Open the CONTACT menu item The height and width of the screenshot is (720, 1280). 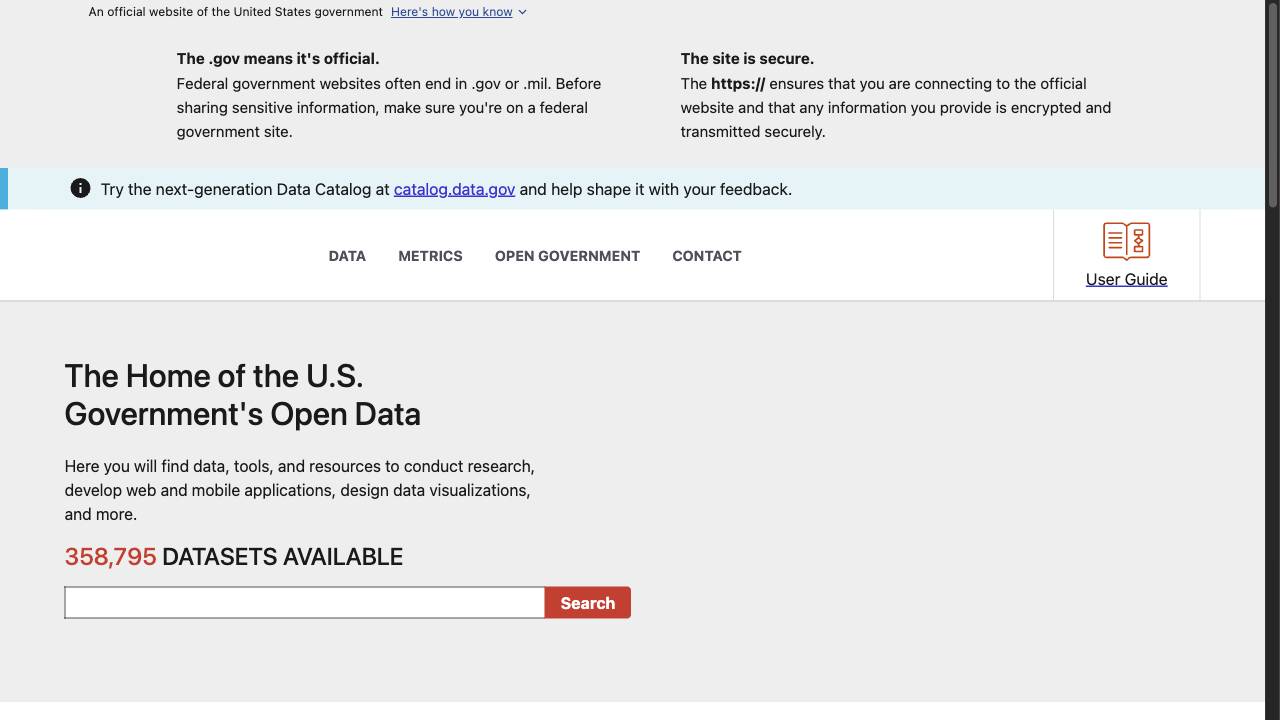click(x=707, y=256)
